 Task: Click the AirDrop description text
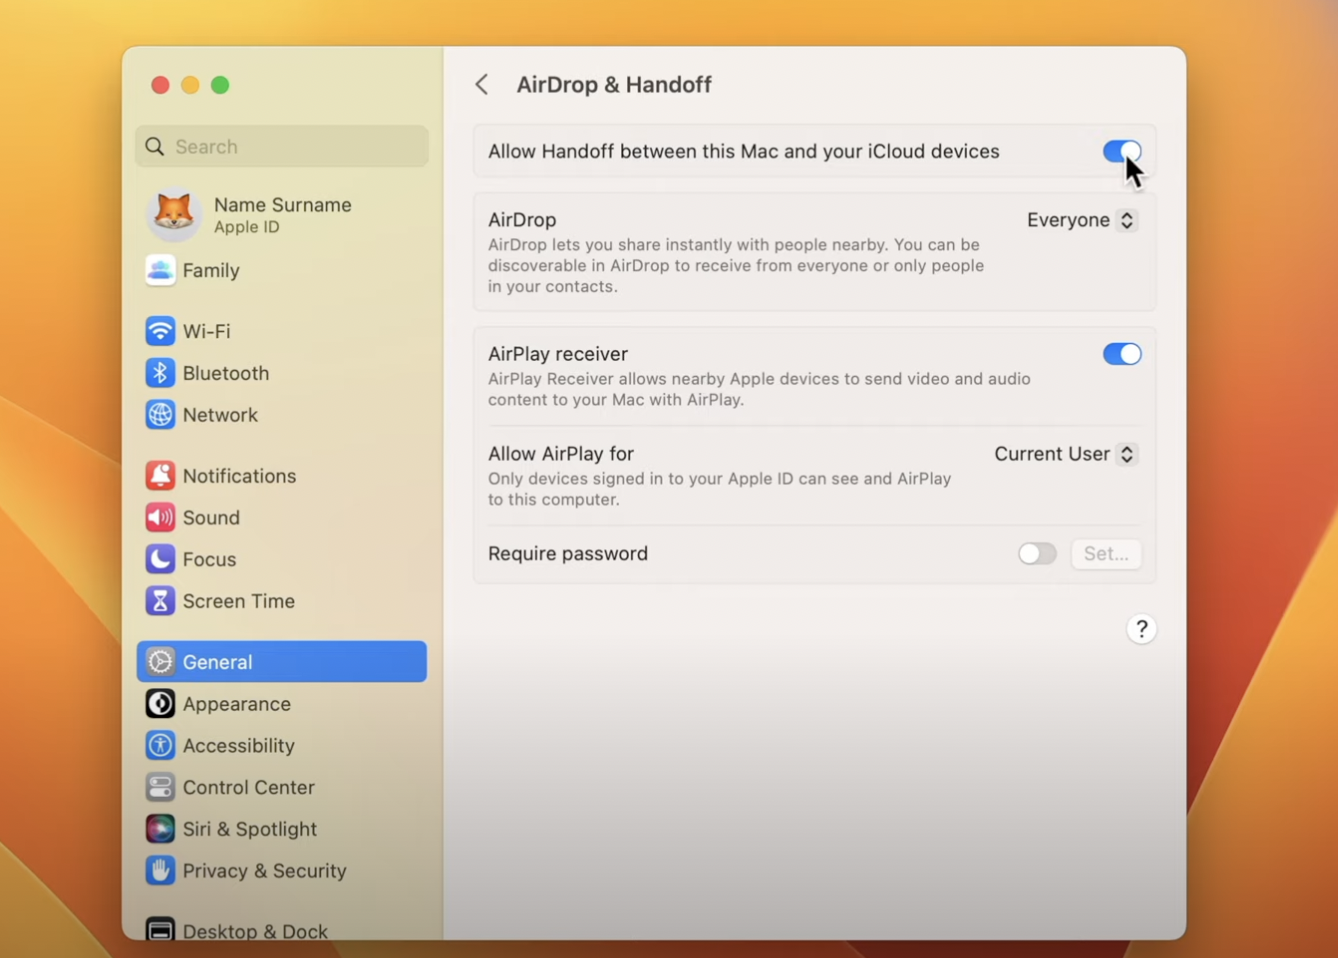pyautogui.click(x=736, y=266)
